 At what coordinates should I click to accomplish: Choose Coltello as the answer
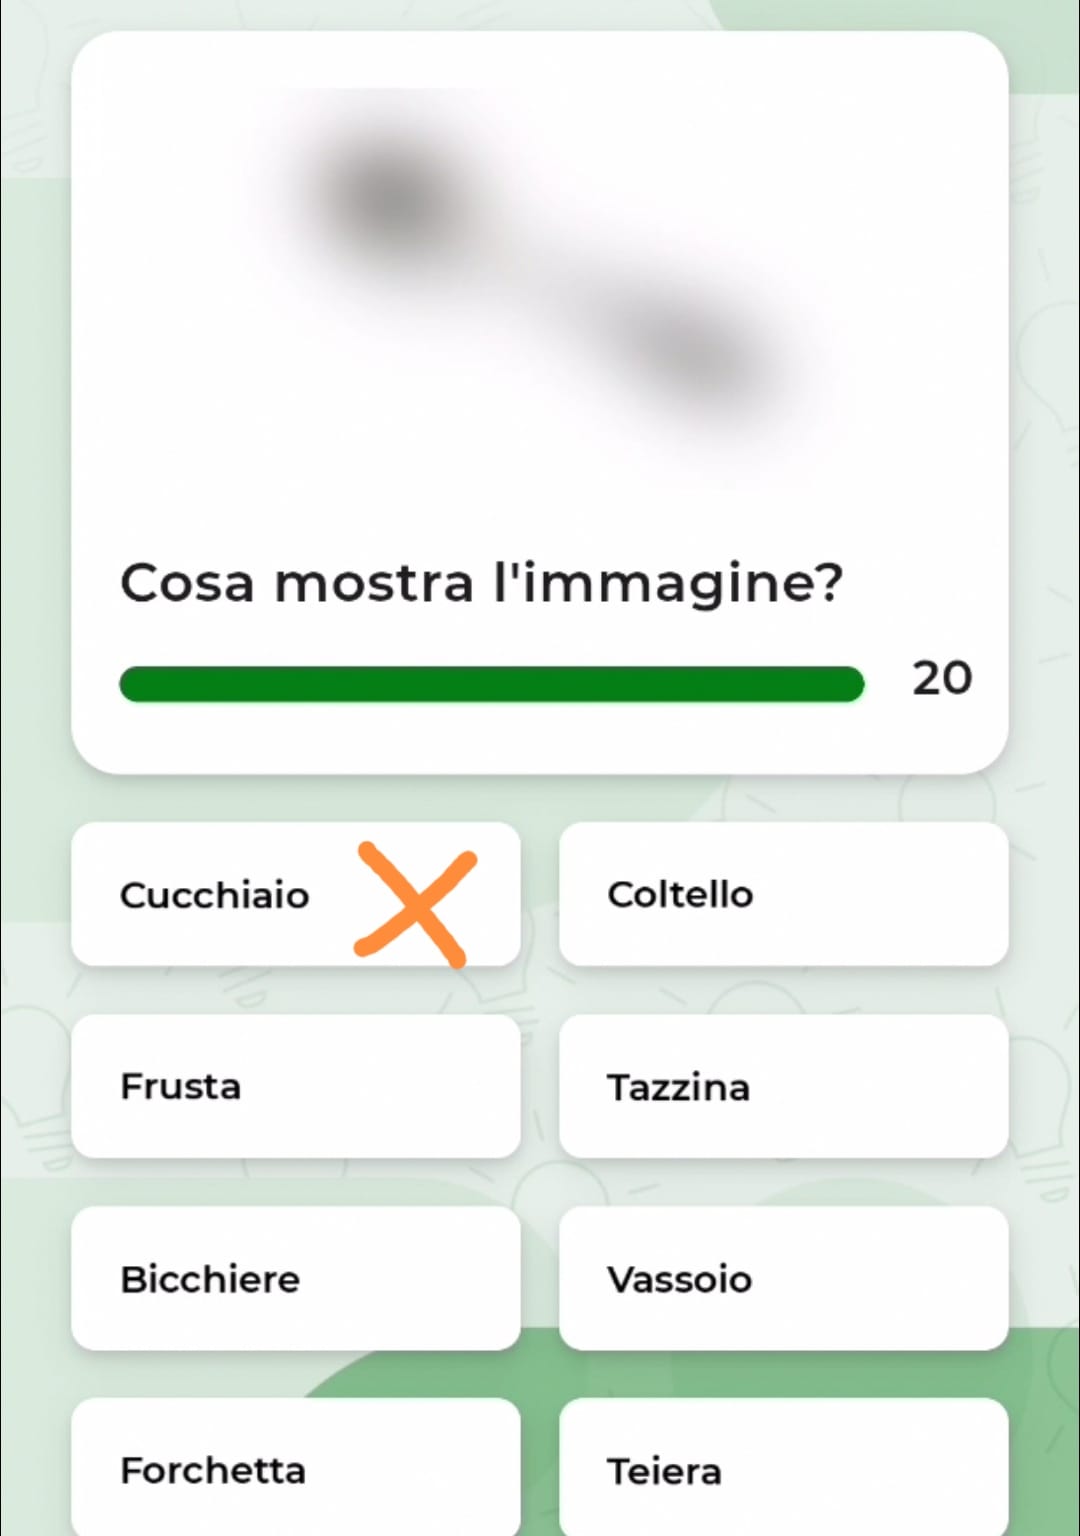coord(784,894)
